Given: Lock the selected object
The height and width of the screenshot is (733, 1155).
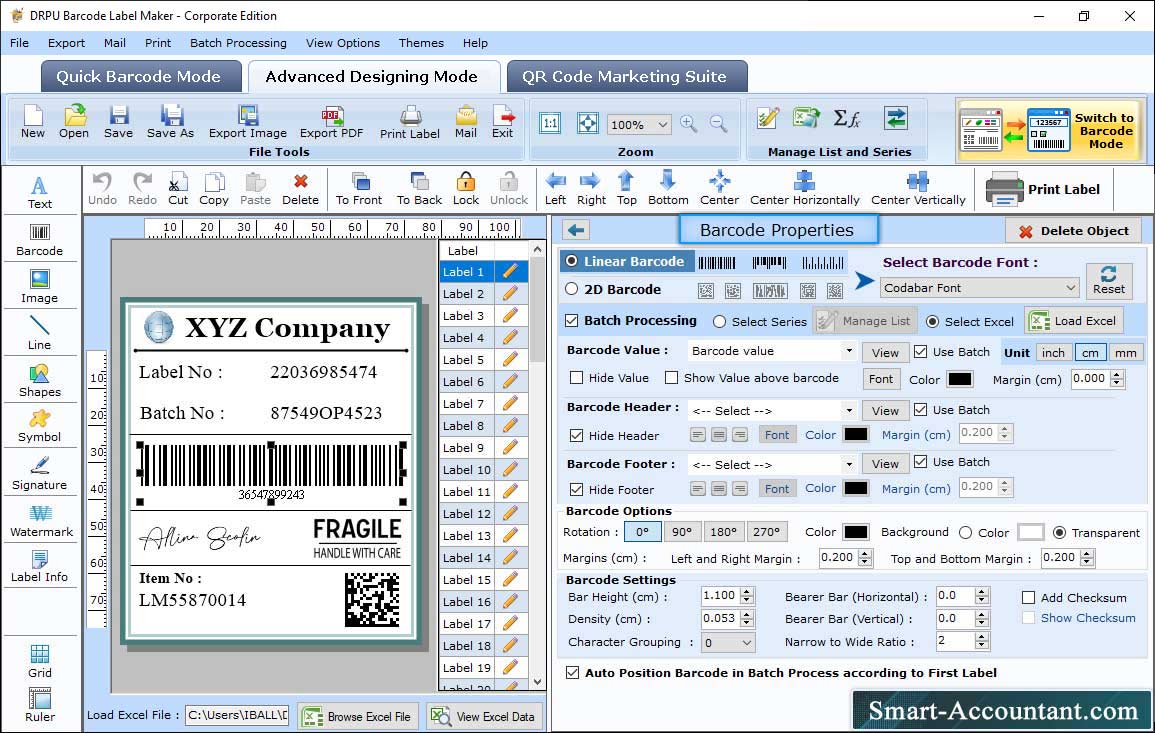Looking at the screenshot, I should click(x=466, y=189).
